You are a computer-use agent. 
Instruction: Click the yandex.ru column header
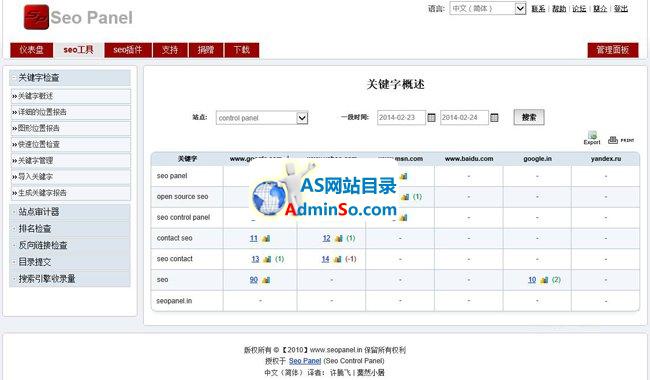pos(606,159)
